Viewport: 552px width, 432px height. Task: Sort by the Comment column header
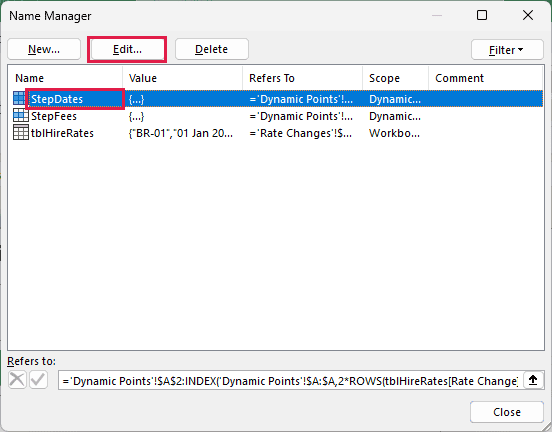[x=485, y=78]
